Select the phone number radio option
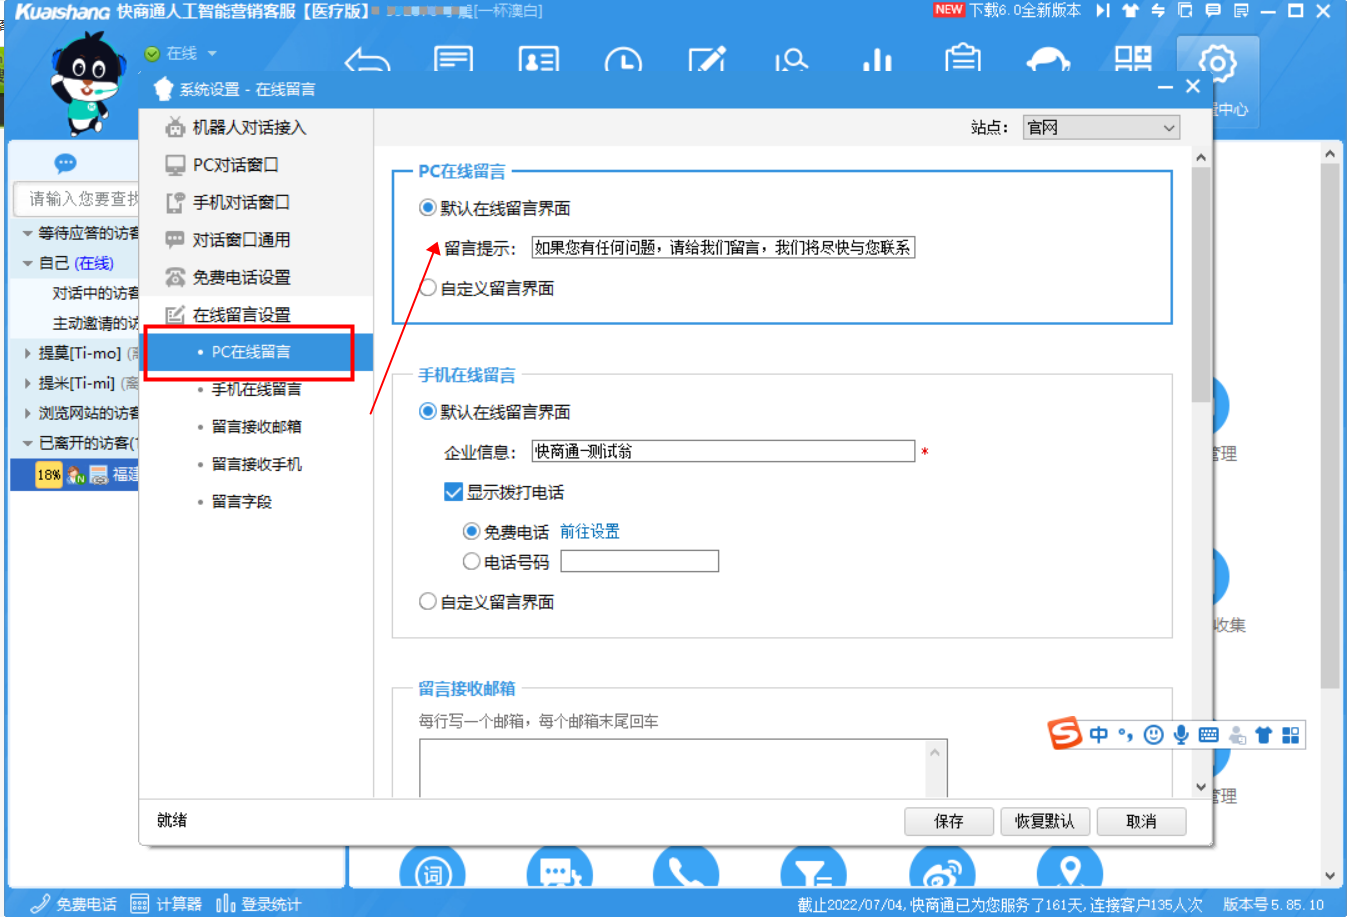The image size is (1347, 917). pyautogui.click(x=471, y=562)
